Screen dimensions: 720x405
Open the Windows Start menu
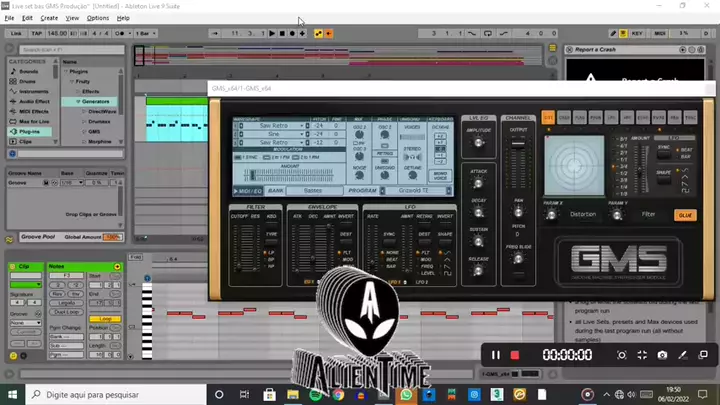12,395
